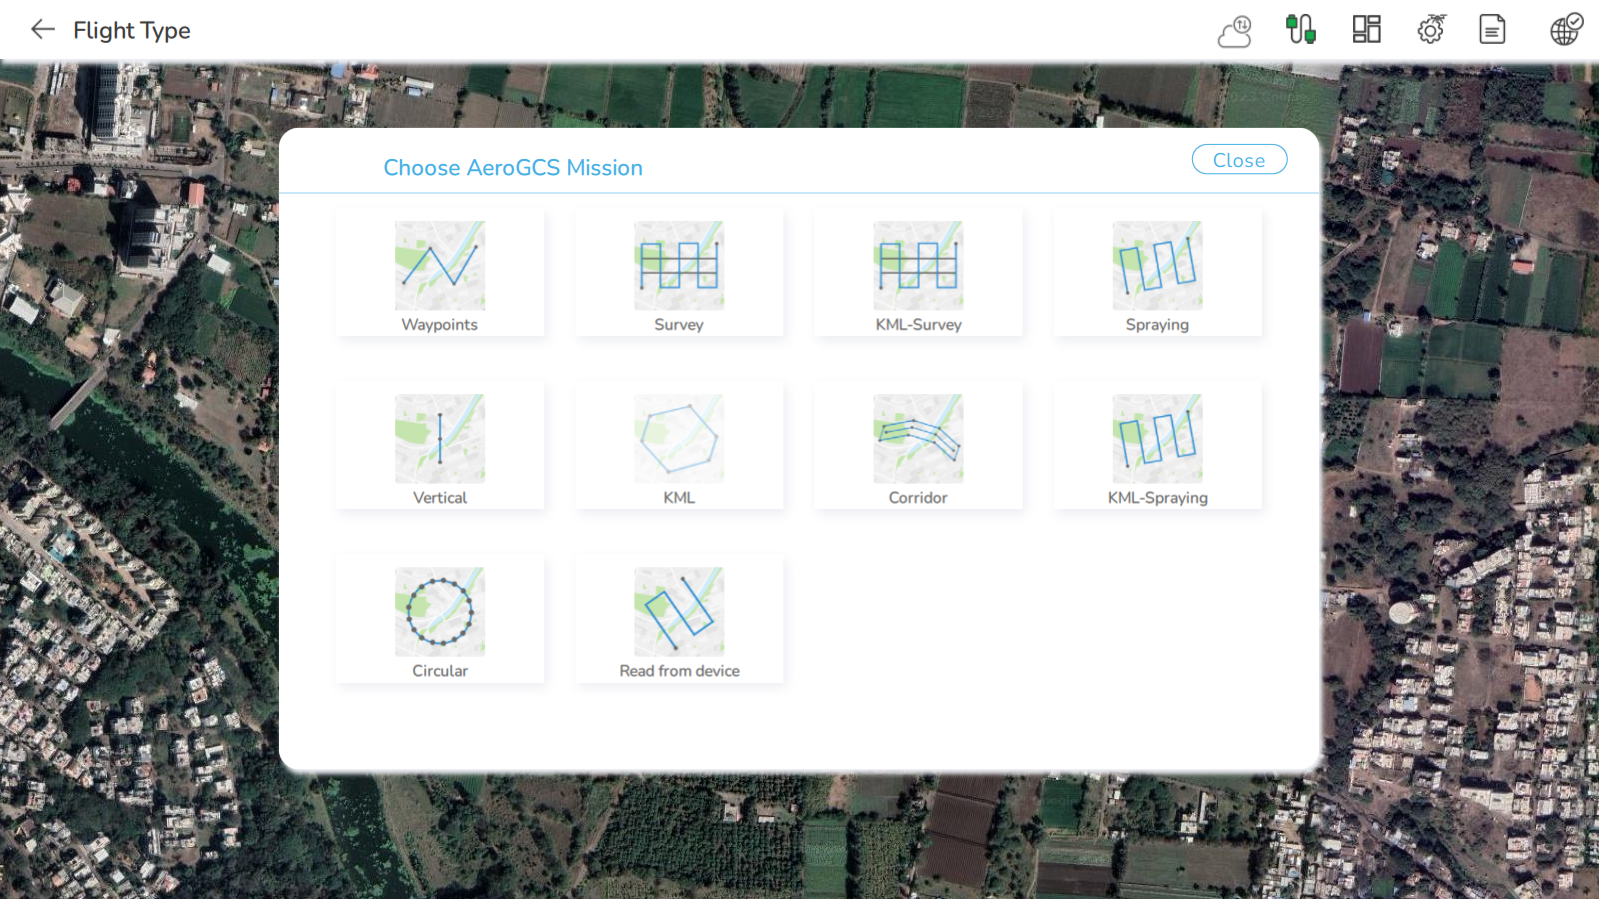This screenshot has height=899, width=1599.
Task: Click the green cable connection icon
Action: coord(1300,30)
